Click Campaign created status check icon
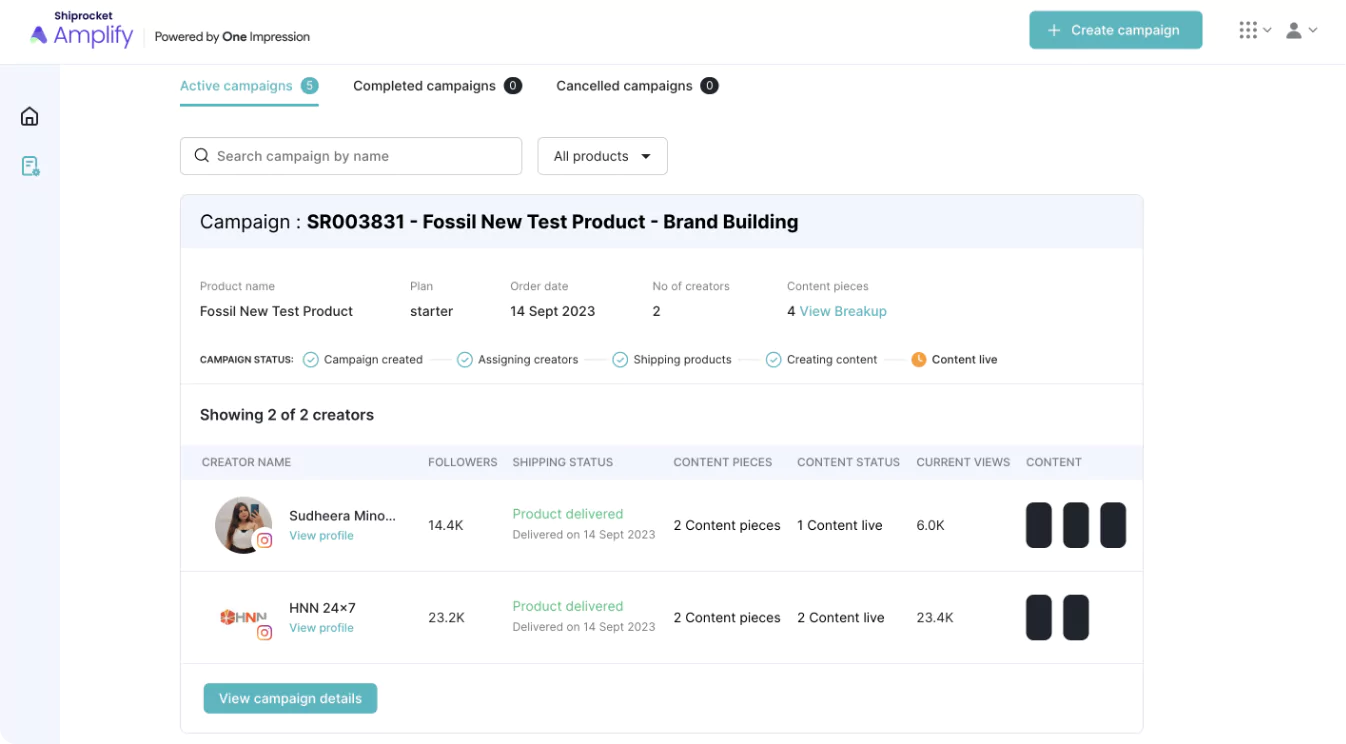Image resolution: width=1346 pixels, height=744 pixels. tap(311, 359)
